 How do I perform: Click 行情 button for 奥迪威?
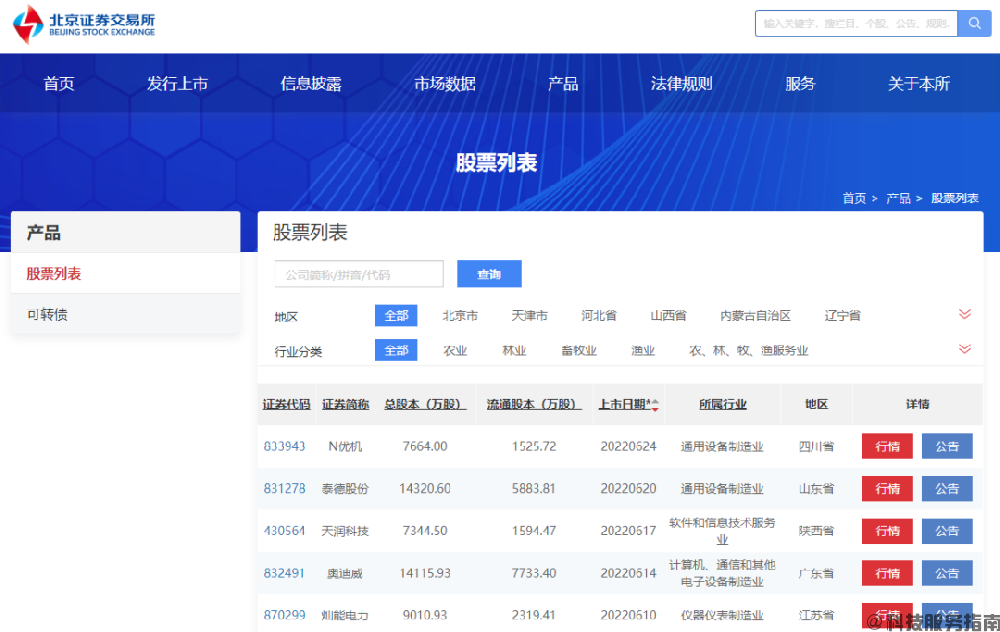[887, 573]
